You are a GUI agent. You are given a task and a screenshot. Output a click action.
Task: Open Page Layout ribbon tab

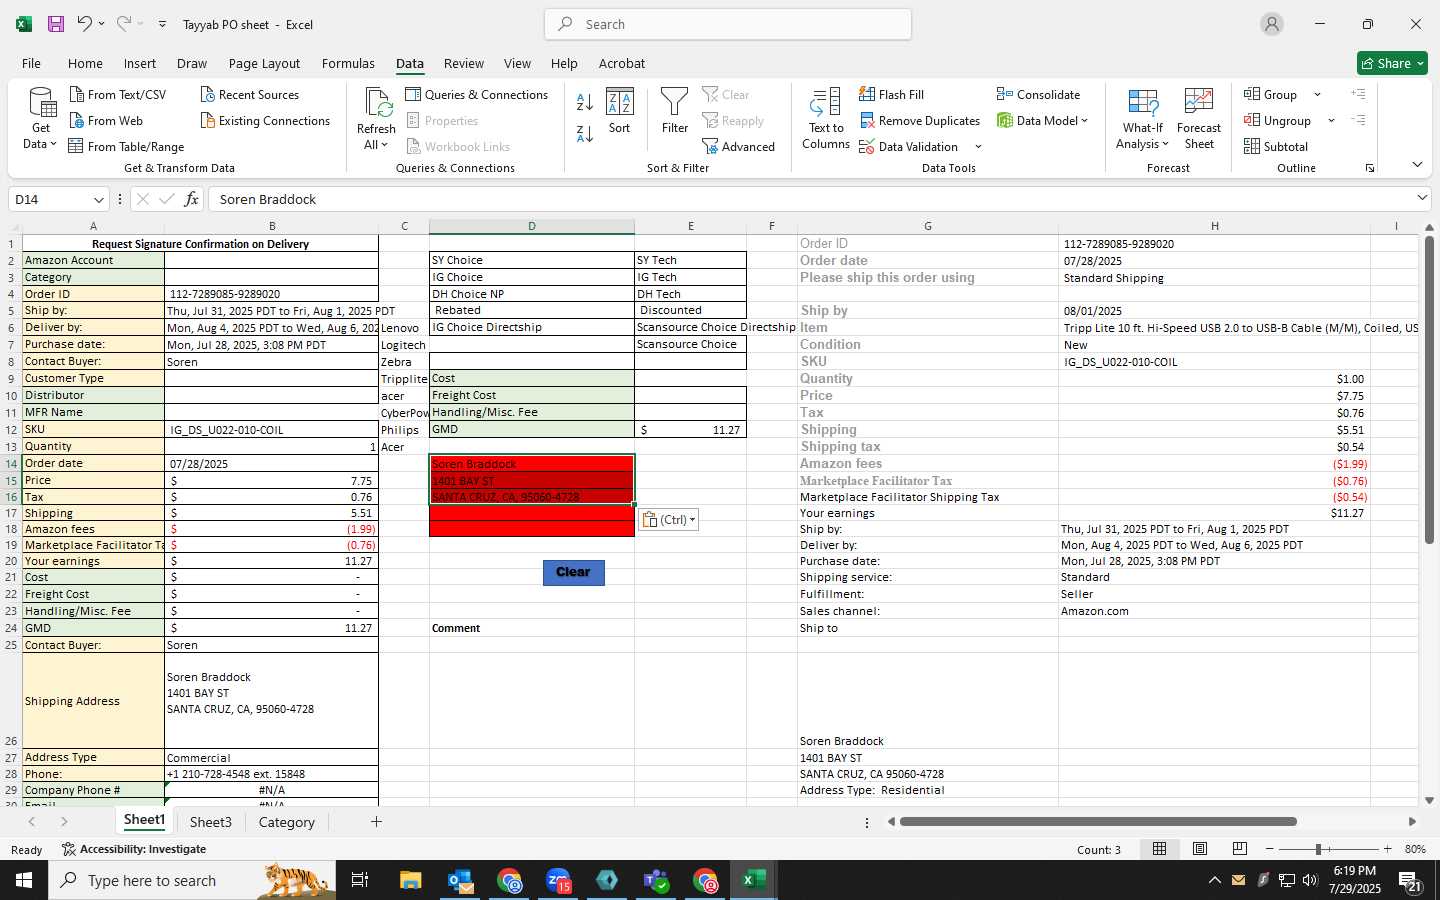[x=264, y=63]
